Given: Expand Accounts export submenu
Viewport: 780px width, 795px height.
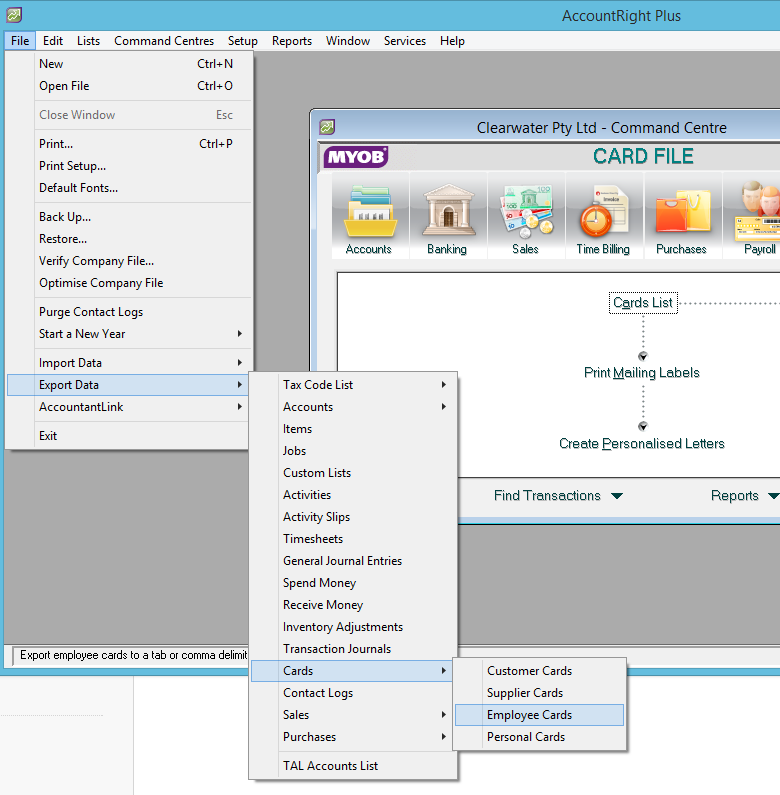Looking at the screenshot, I should click(x=353, y=407).
